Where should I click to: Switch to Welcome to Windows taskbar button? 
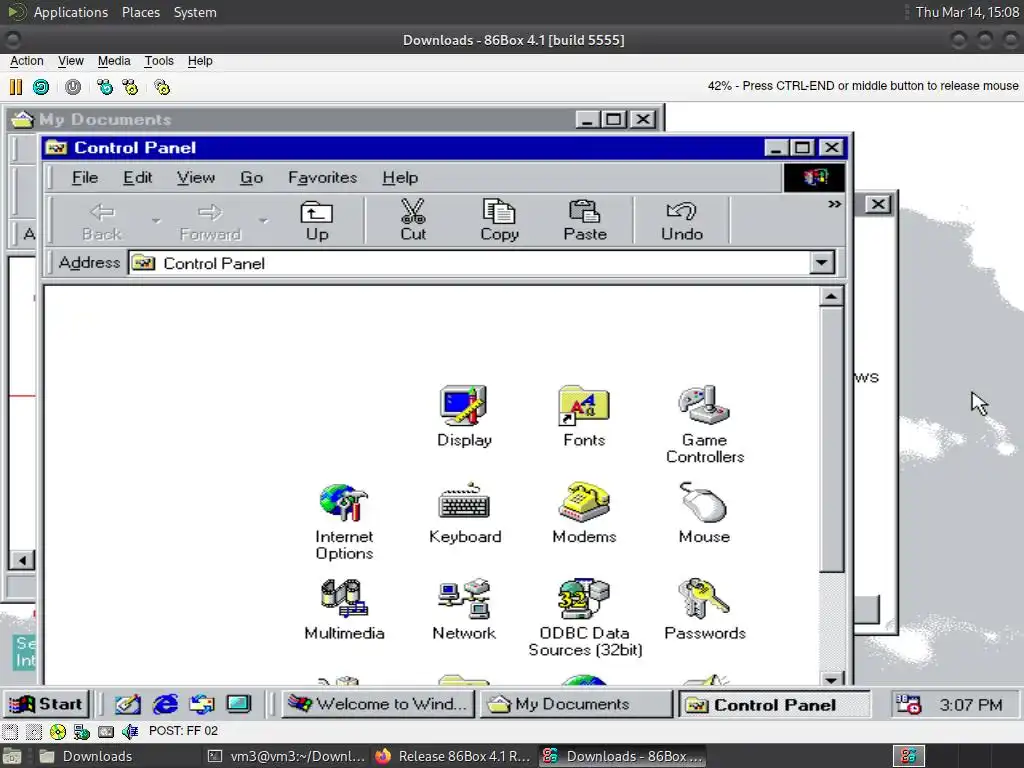[x=378, y=704]
